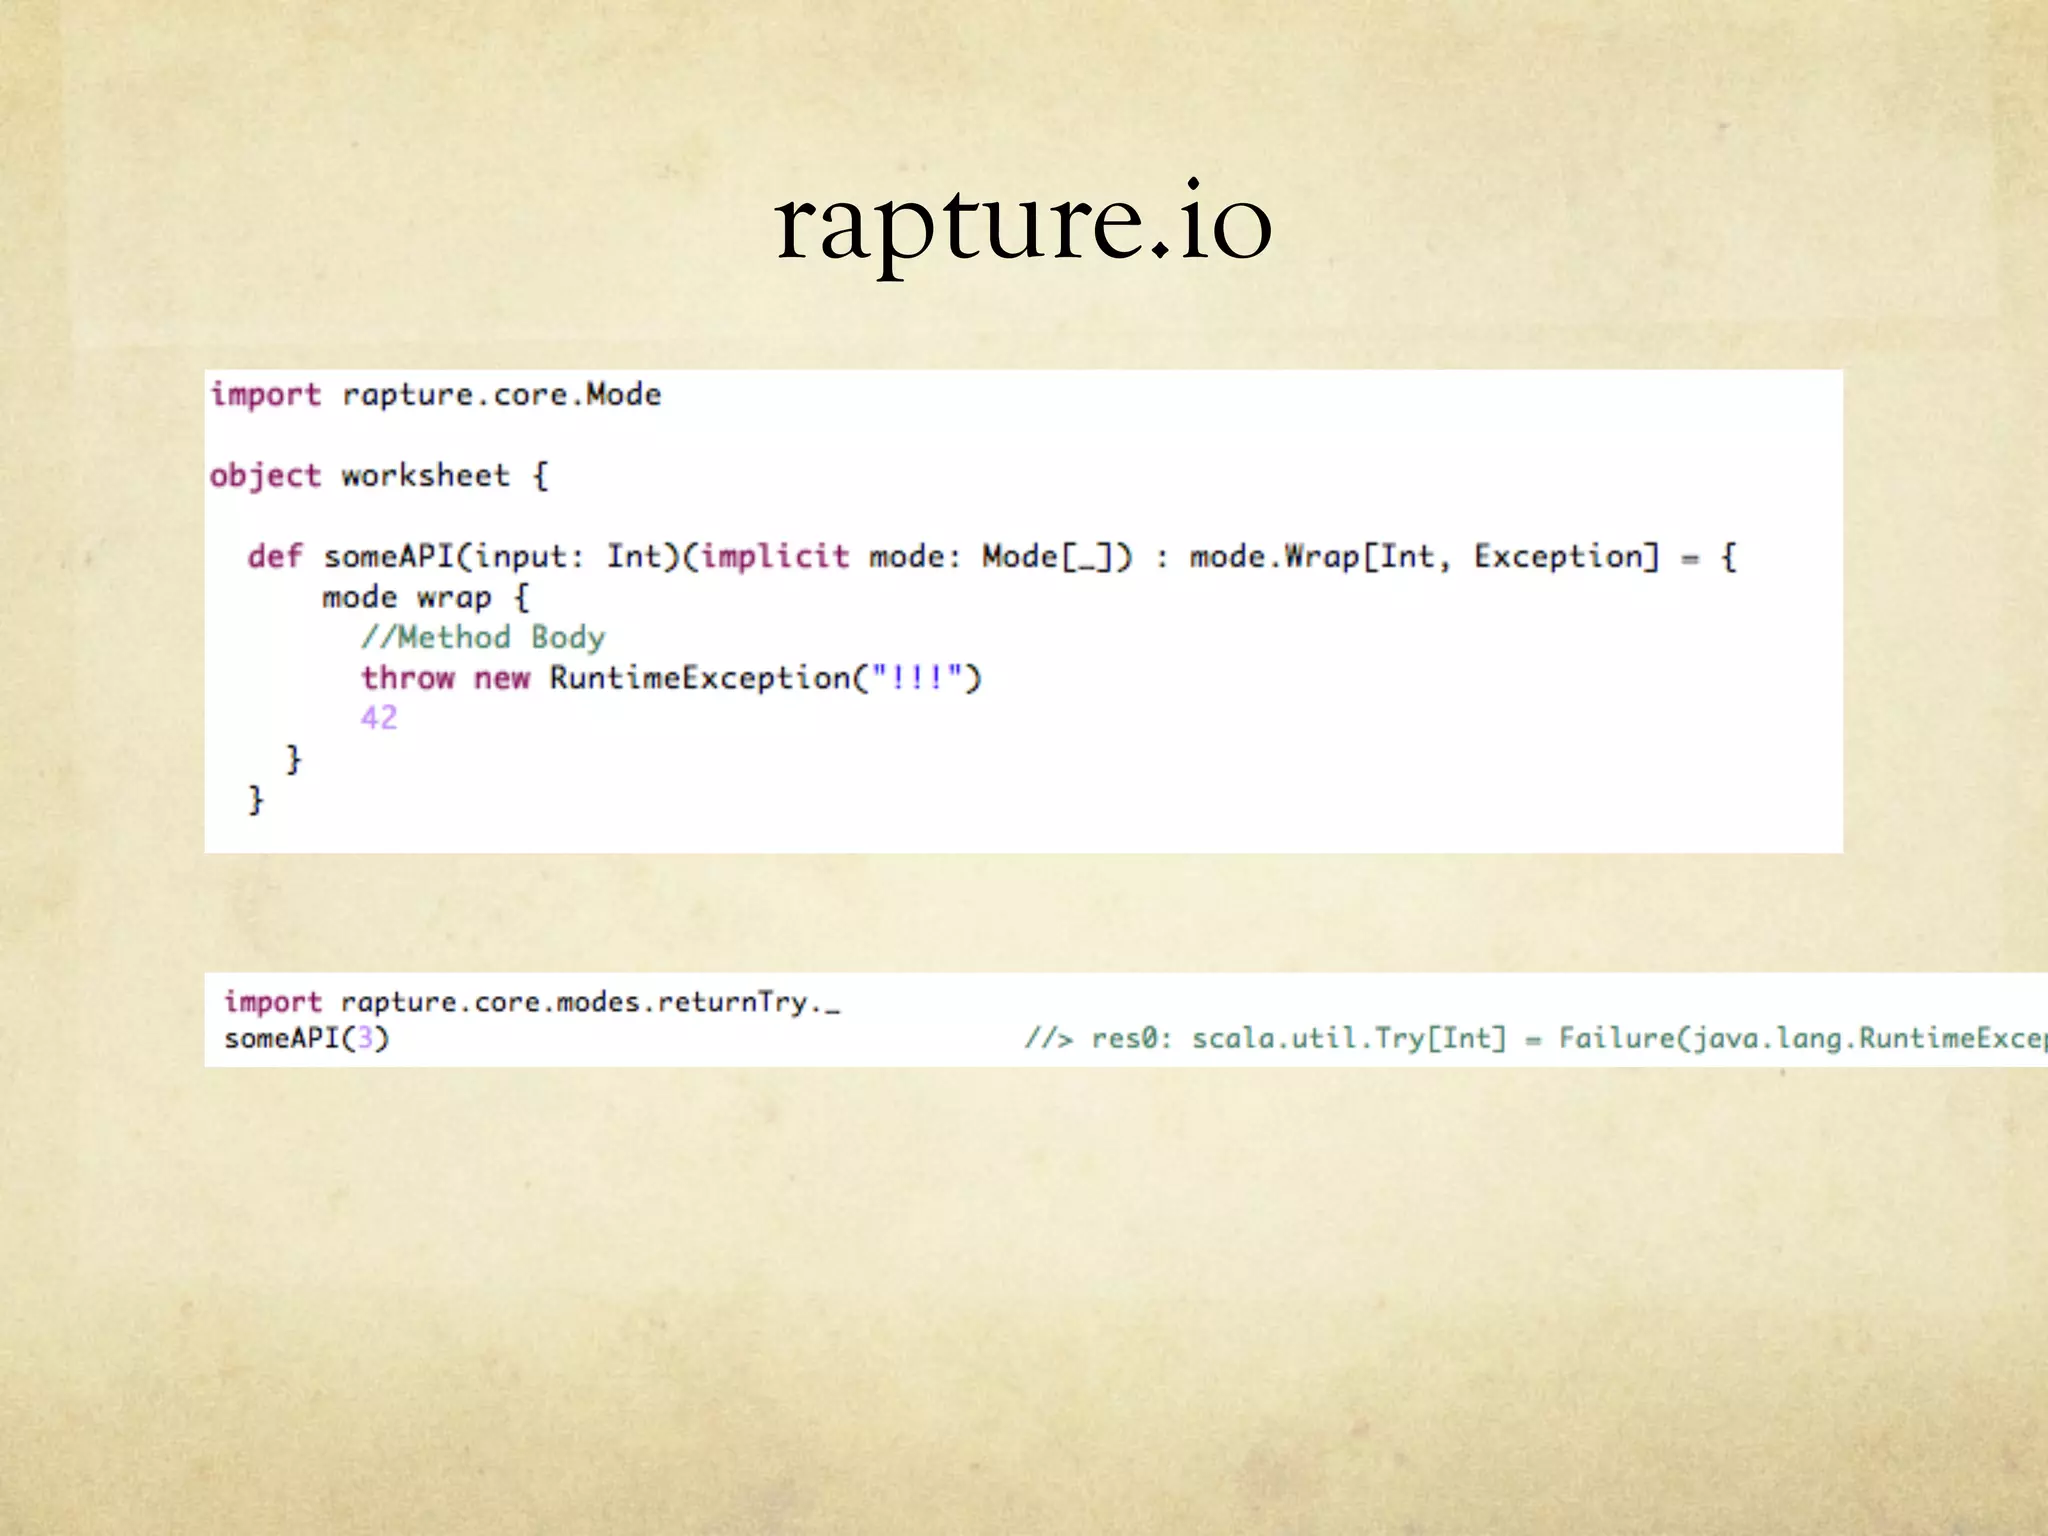2048x1536 pixels.
Task: Click the number literal "42"
Action: [379, 717]
